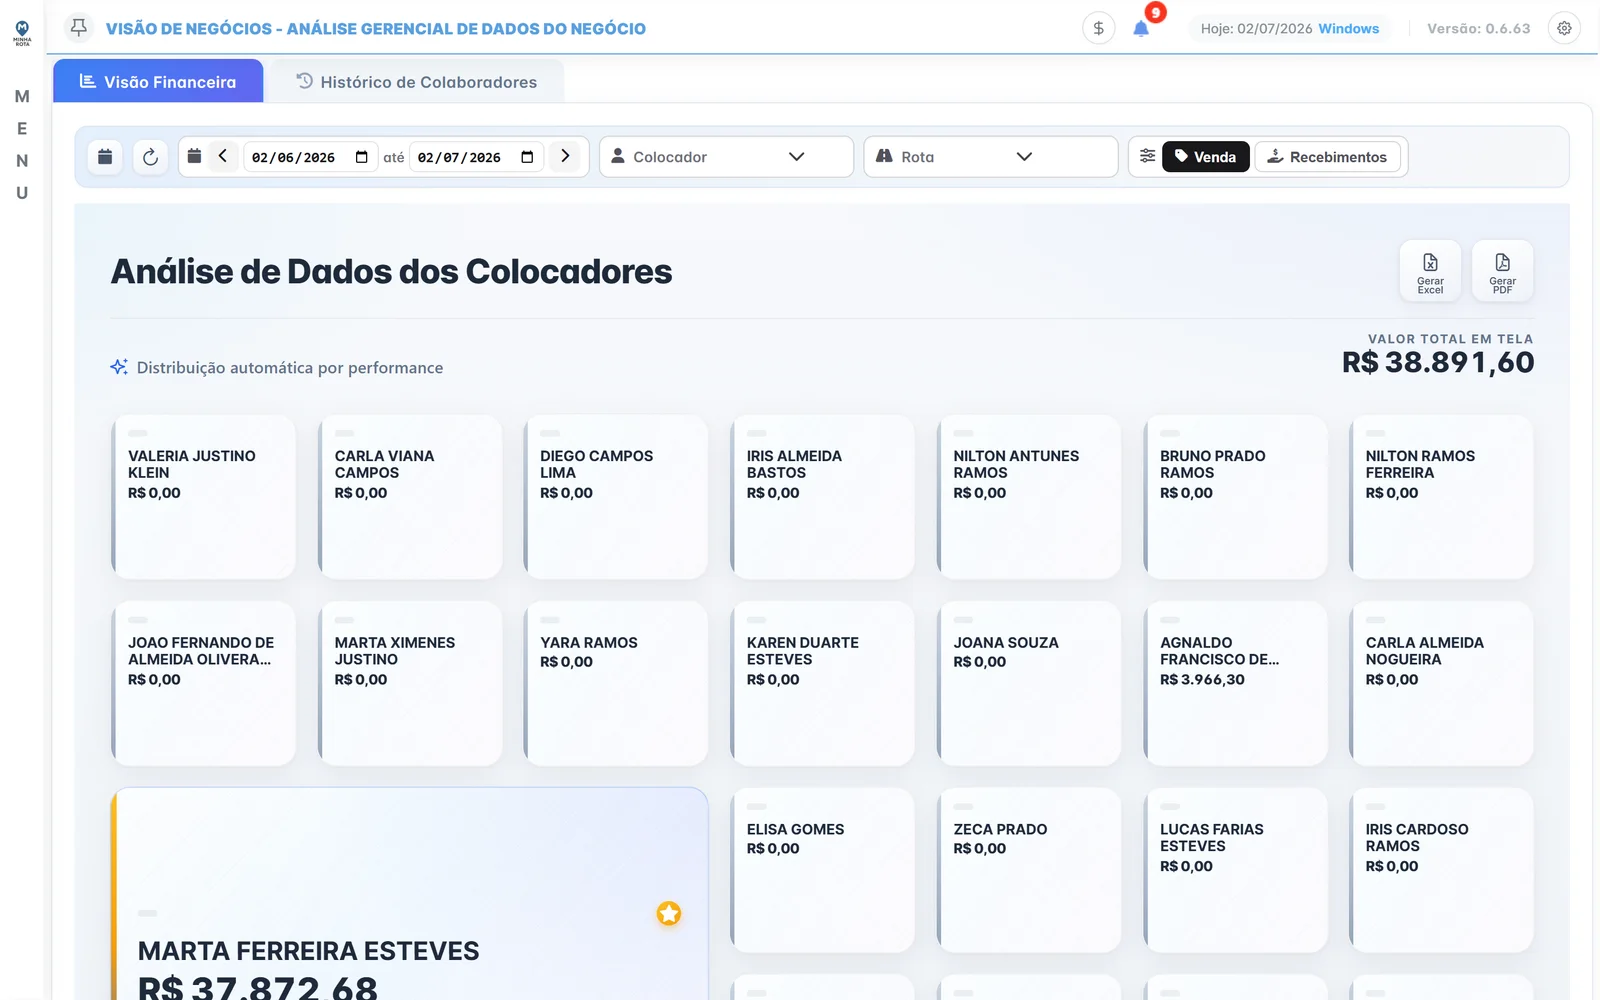
Task: Click the calendar button left of refresh
Action: click(105, 157)
